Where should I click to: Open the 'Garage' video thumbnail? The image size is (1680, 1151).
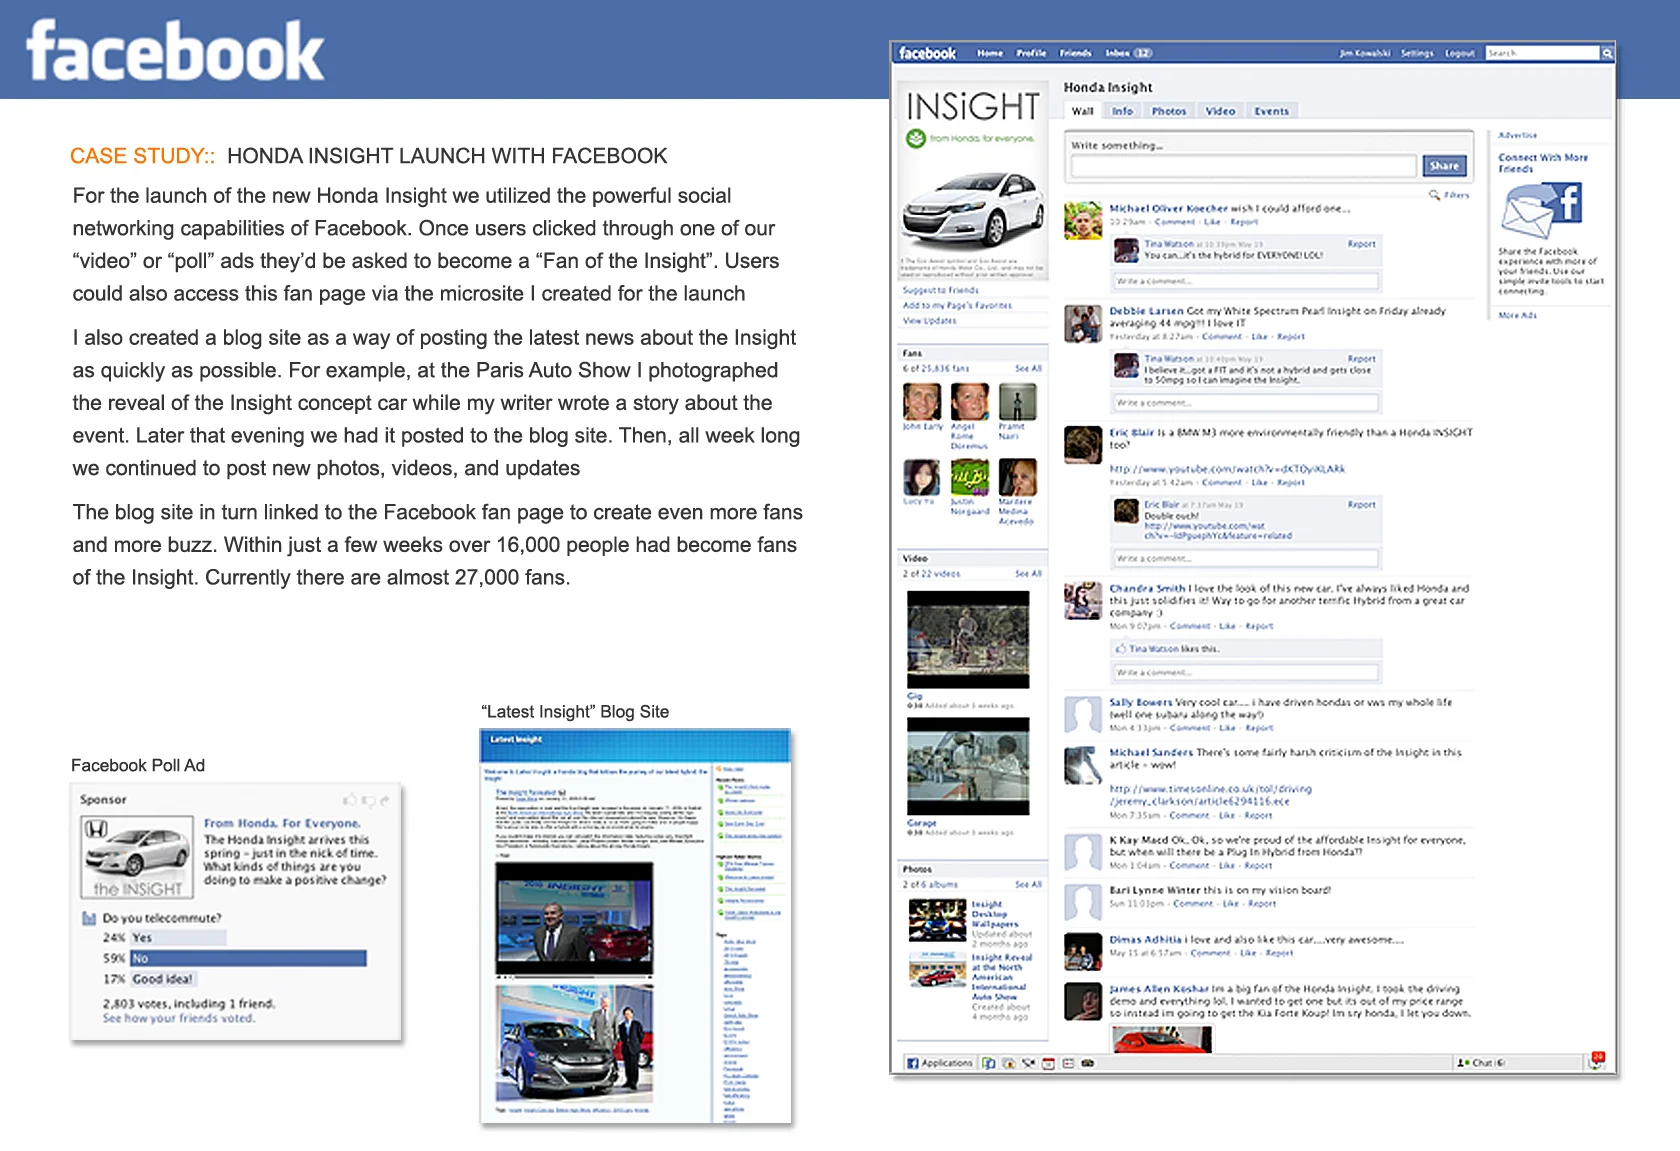[967, 766]
